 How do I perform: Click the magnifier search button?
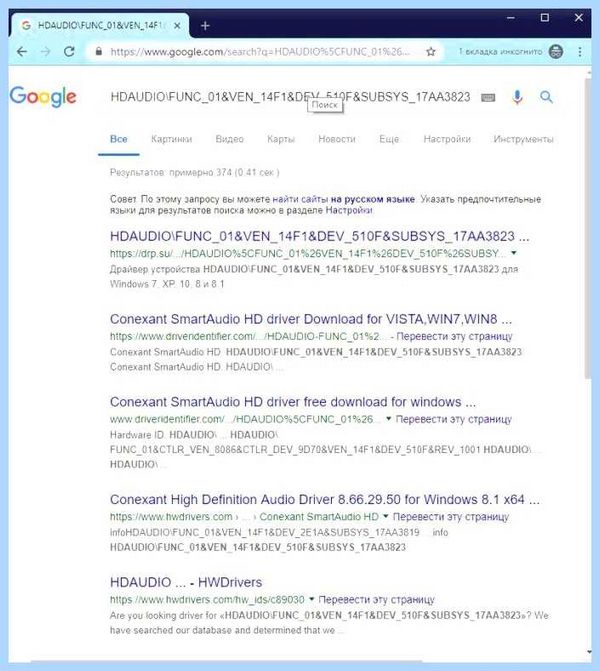click(x=547, y=97)
